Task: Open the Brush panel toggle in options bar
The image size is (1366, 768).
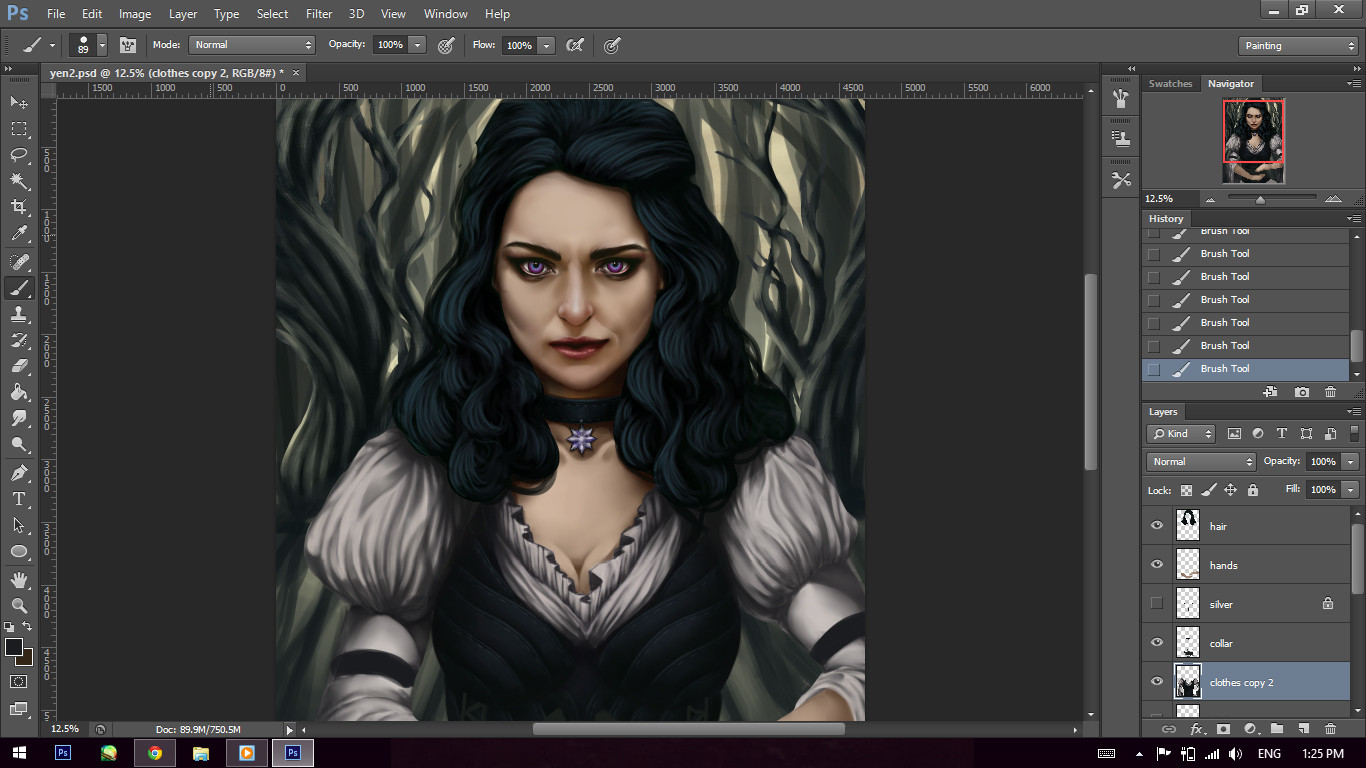Action: (128, 45)
